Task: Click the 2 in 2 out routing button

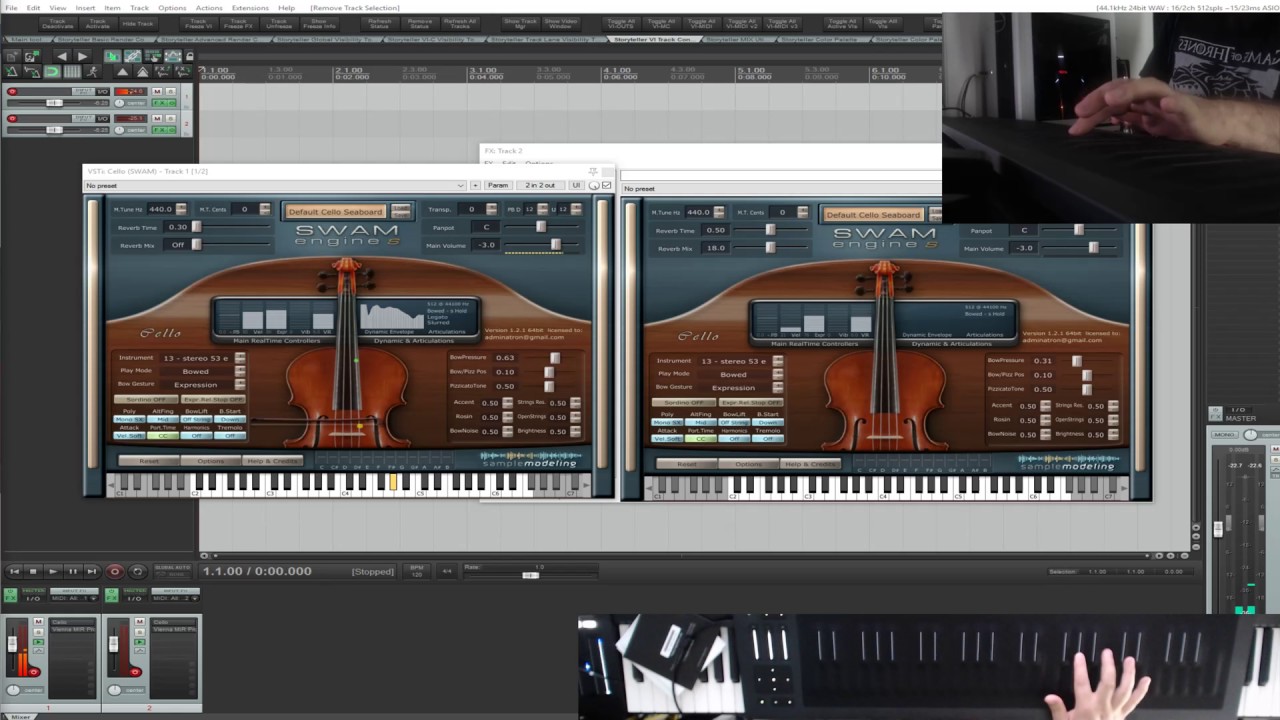Action: [x=540, y=185]
